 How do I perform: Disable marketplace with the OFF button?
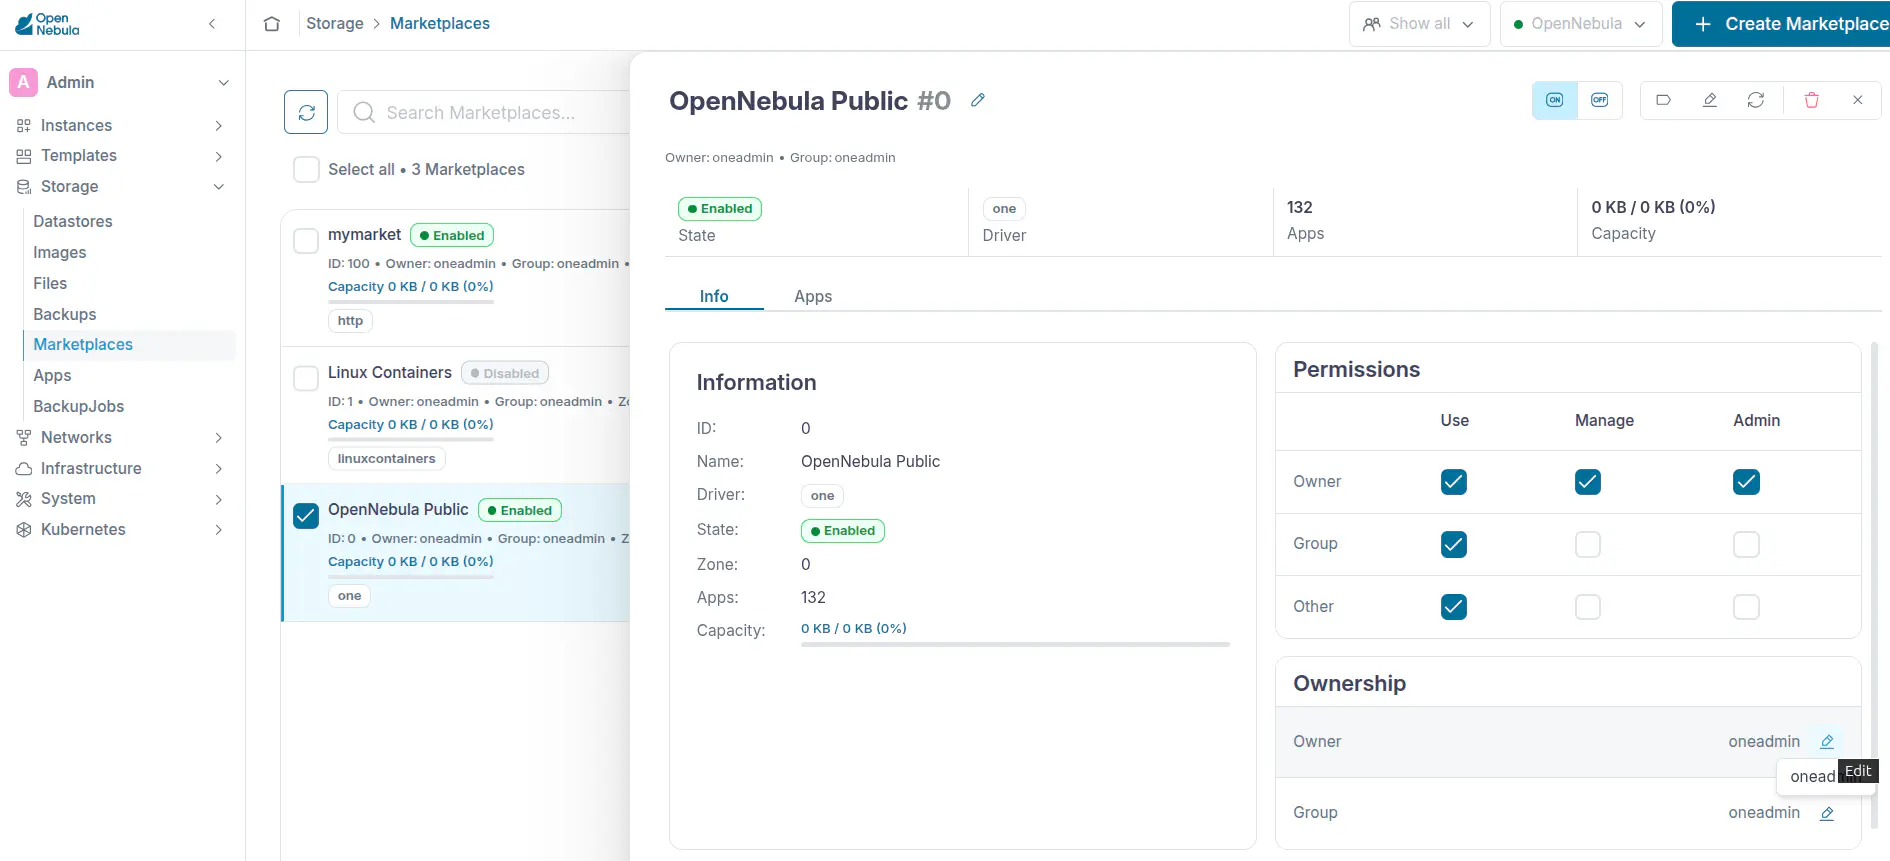point(1600,100)
